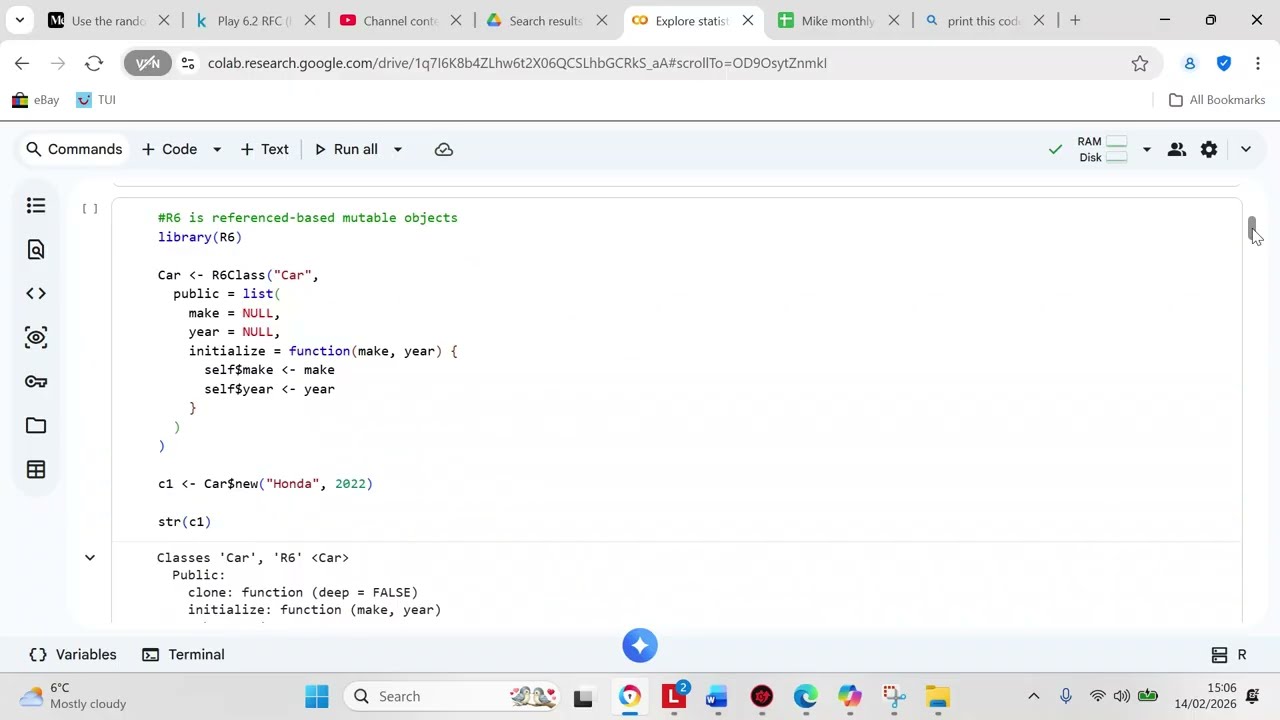Viewport: 1280px width, 720px height.
Task: Run the Car R6 code cell
Action: pyautogui.click(x=90, y=208)
